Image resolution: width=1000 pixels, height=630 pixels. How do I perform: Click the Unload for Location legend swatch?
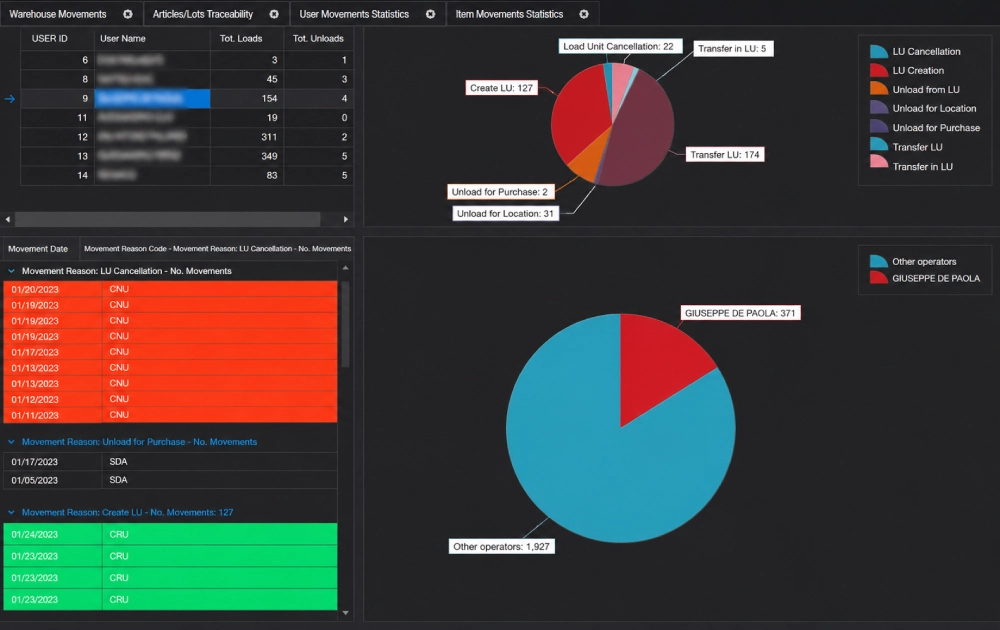(879, 108)
